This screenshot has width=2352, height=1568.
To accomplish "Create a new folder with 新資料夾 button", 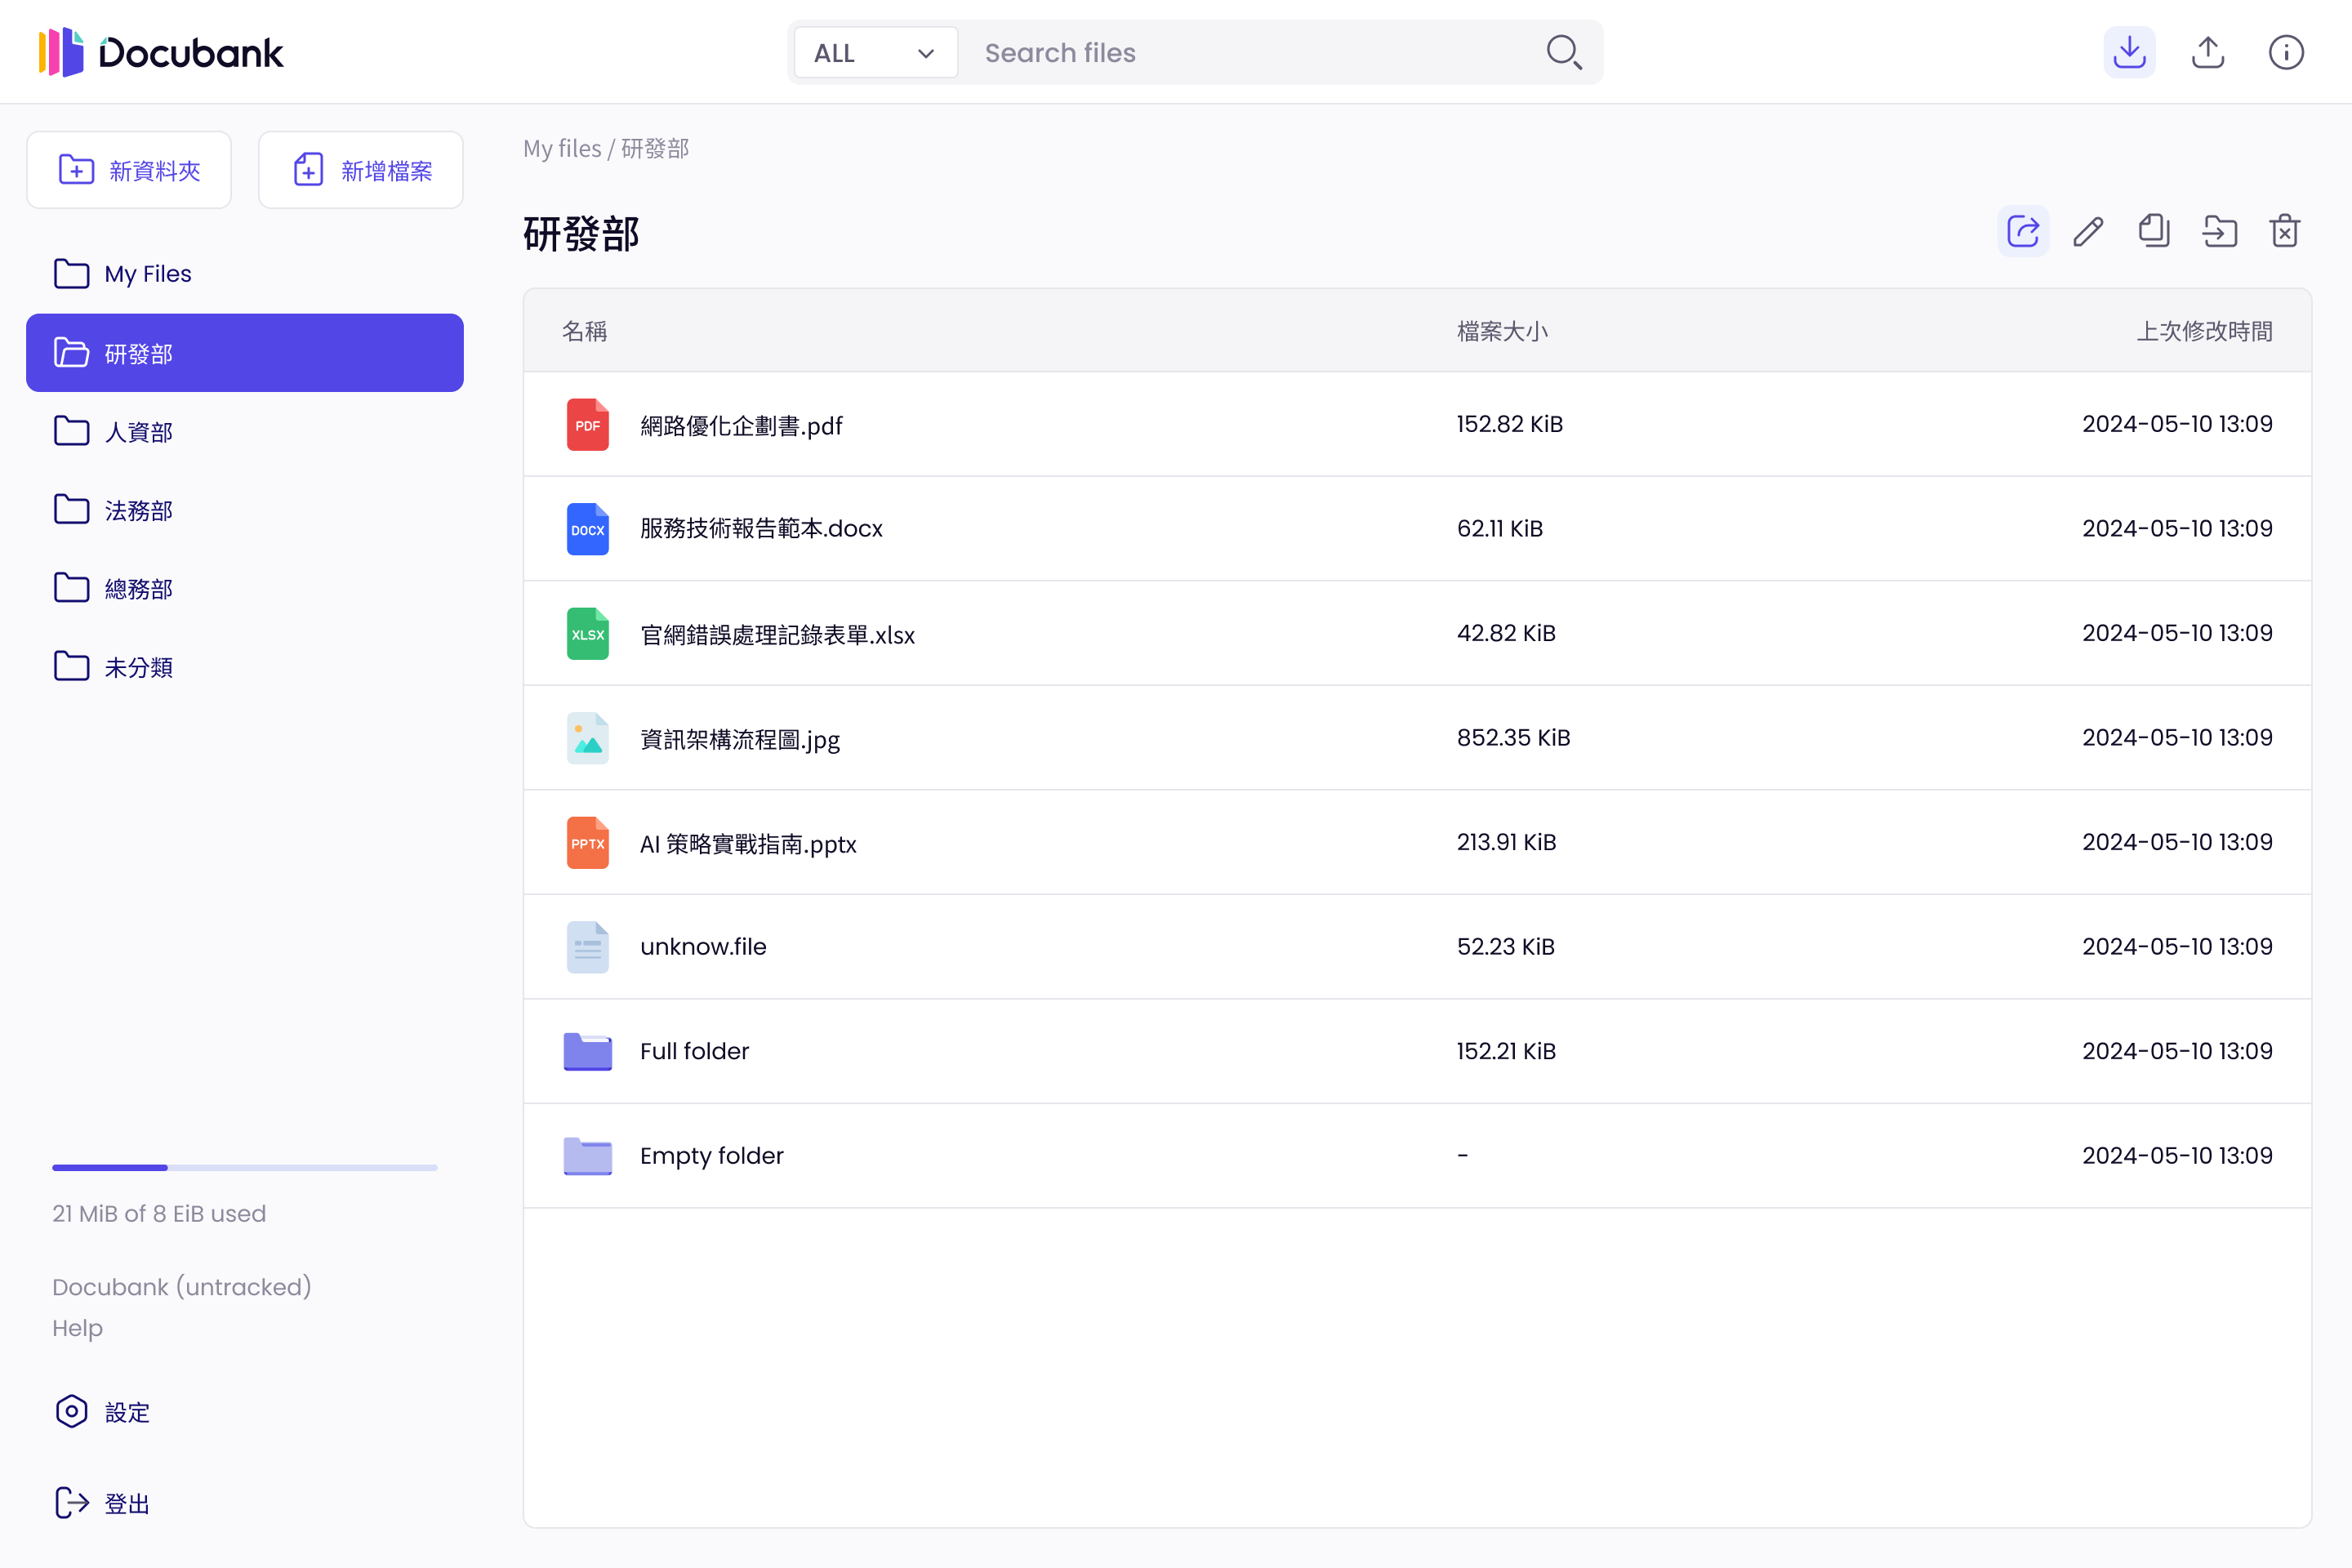I will click(x=129, y=170).
